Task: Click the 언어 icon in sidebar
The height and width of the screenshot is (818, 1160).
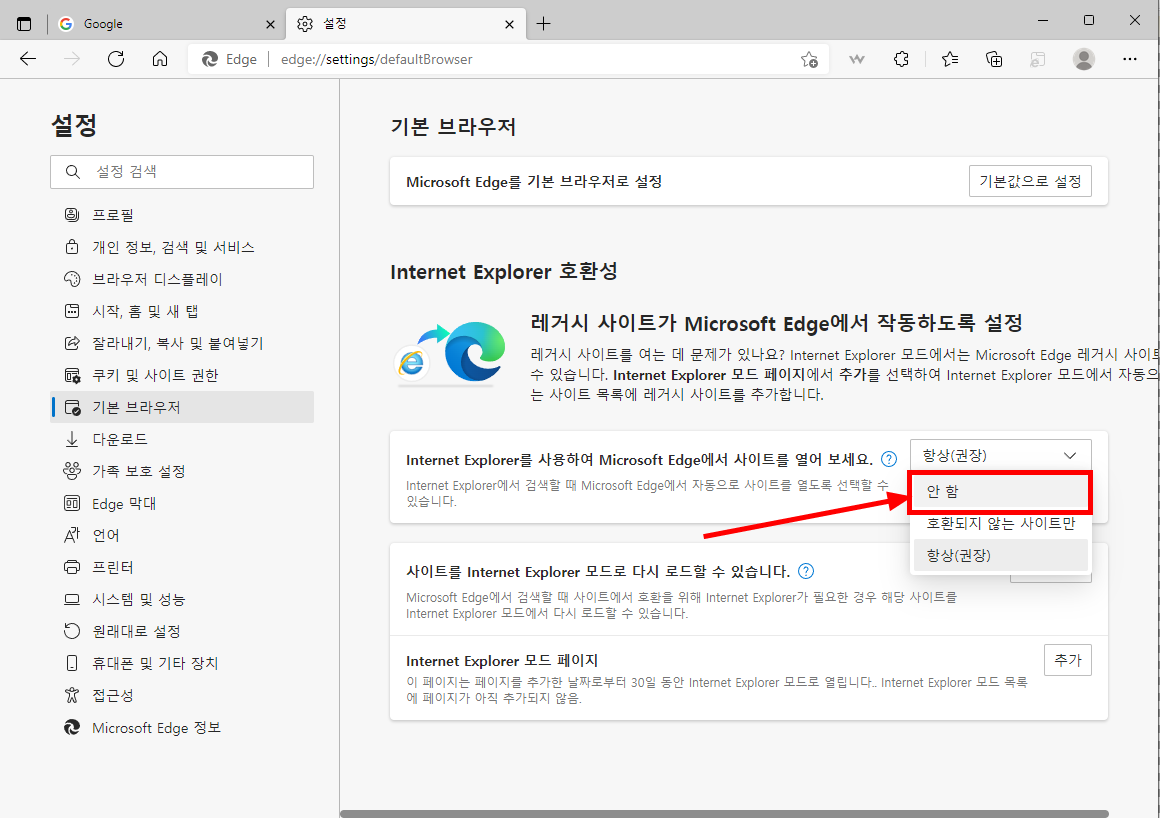Action: click(x=72, y=535)
